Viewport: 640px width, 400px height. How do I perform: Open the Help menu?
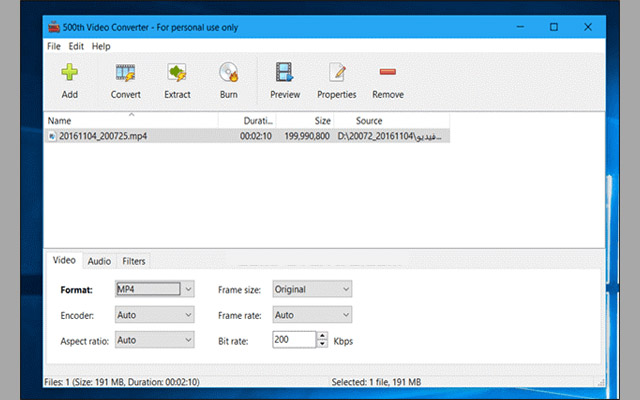pyautogui.click(x=101, y=46)
